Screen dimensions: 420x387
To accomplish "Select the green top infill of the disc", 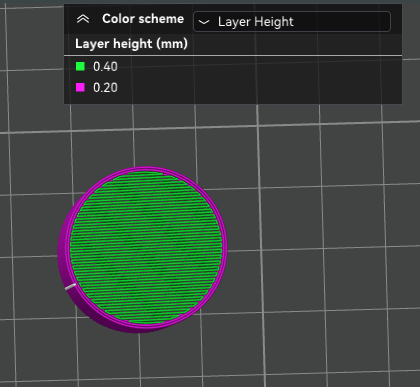I will coord(147,247).
